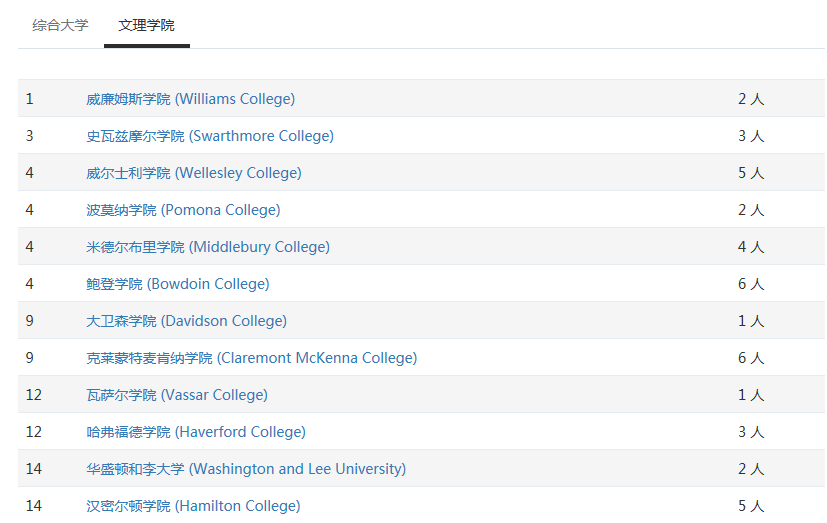Open the Swarthmore College link
This screenshot has width=827, height=523.
[x=210, y=136]
